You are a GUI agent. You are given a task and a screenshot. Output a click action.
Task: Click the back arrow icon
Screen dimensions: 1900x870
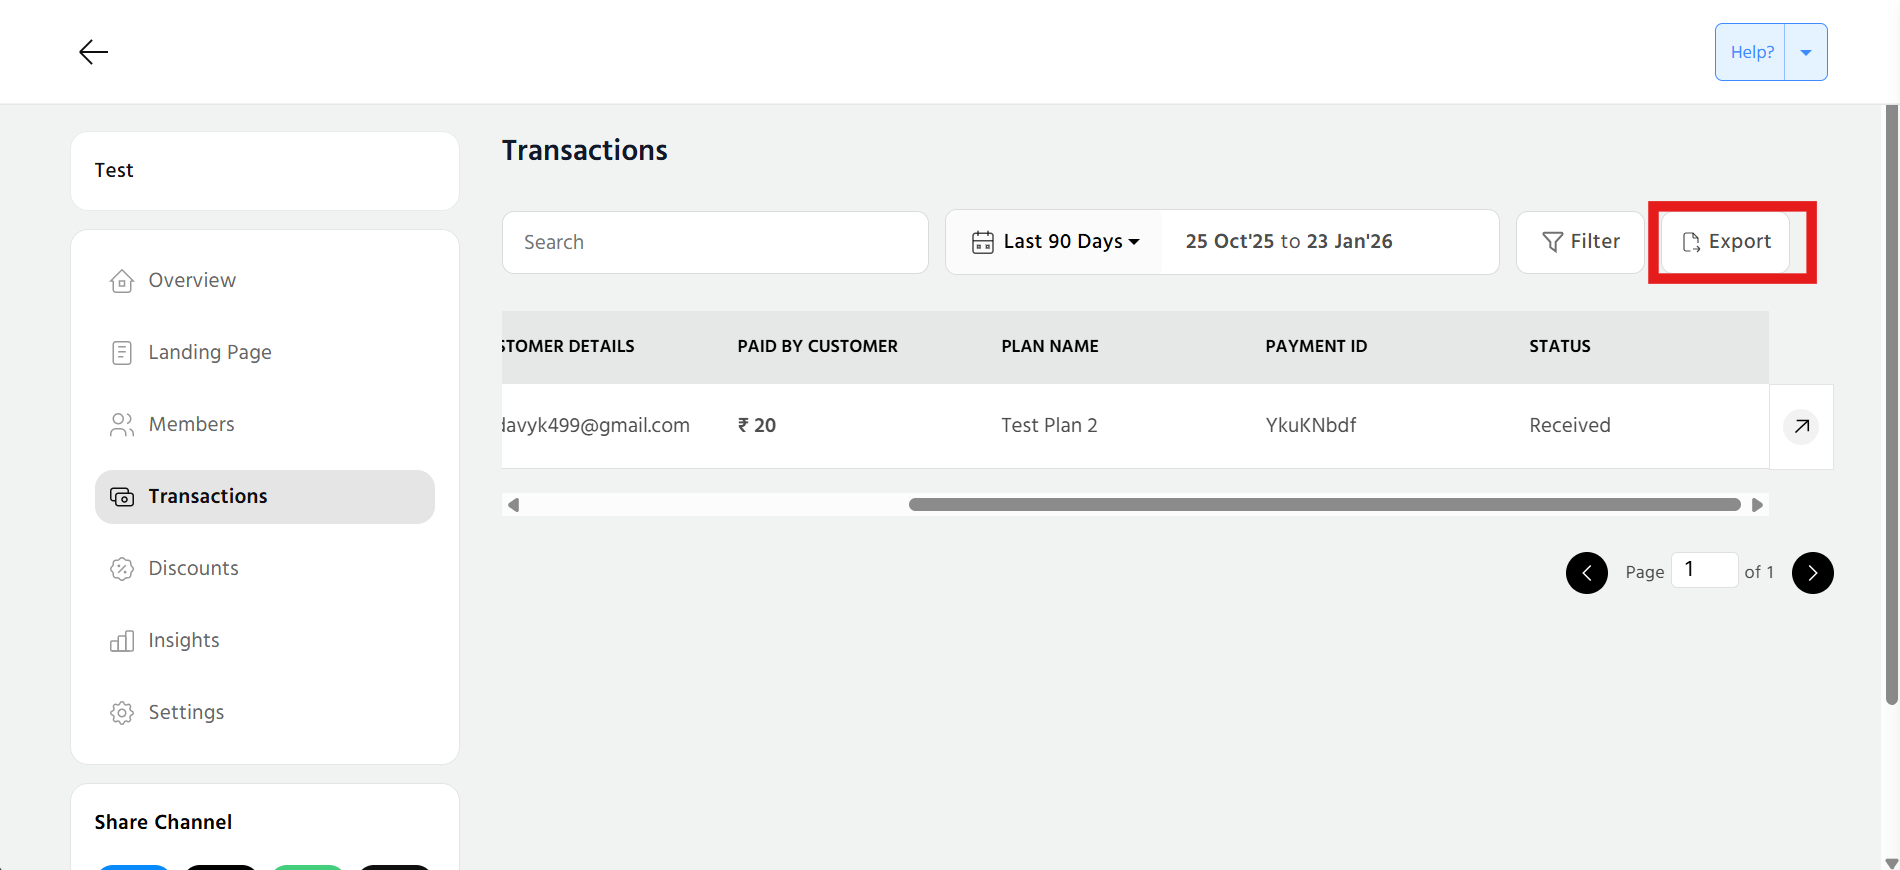point(93,52)
